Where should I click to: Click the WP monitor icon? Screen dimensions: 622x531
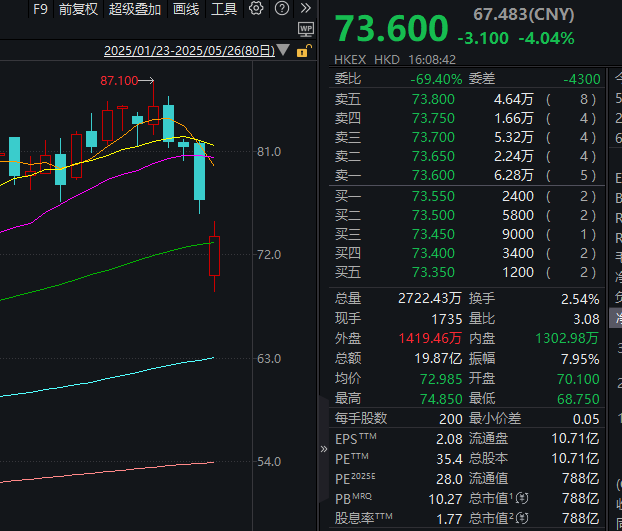[305, 30]
